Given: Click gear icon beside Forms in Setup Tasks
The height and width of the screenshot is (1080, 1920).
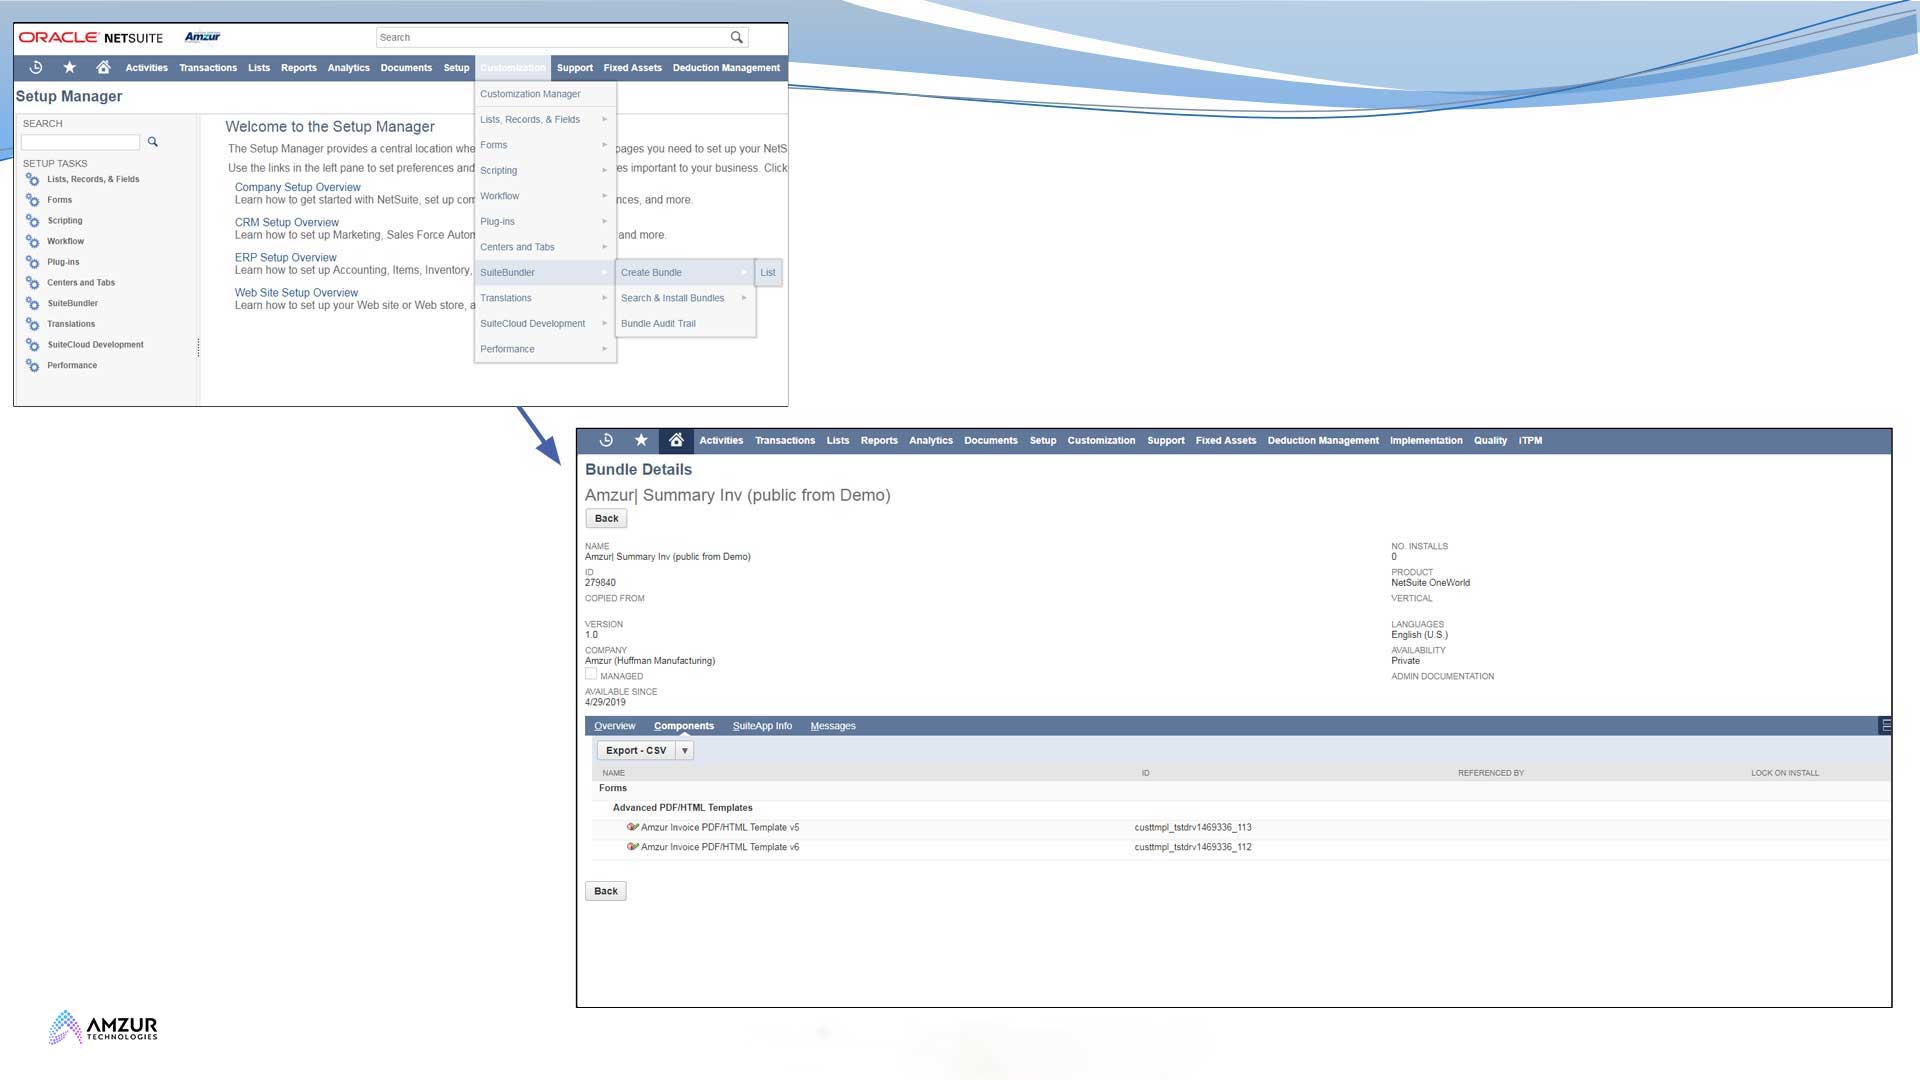Looking at the screenshot, I should [33, 200].
